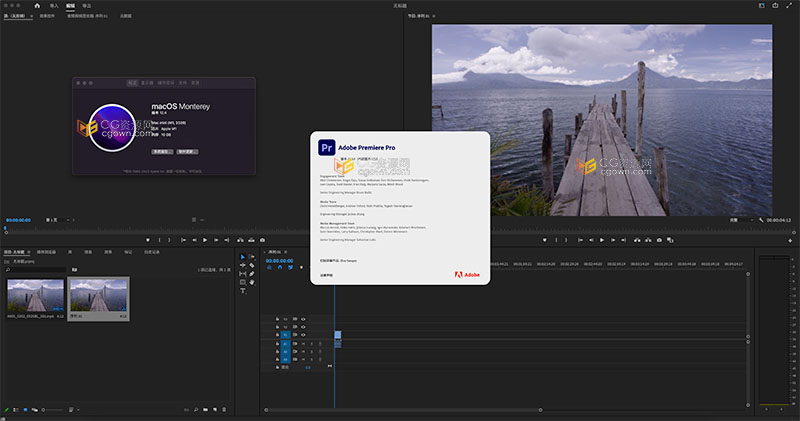This screenshot has height=421, width=800.
Task: Mute audio track A1
Action: (303, 343)
